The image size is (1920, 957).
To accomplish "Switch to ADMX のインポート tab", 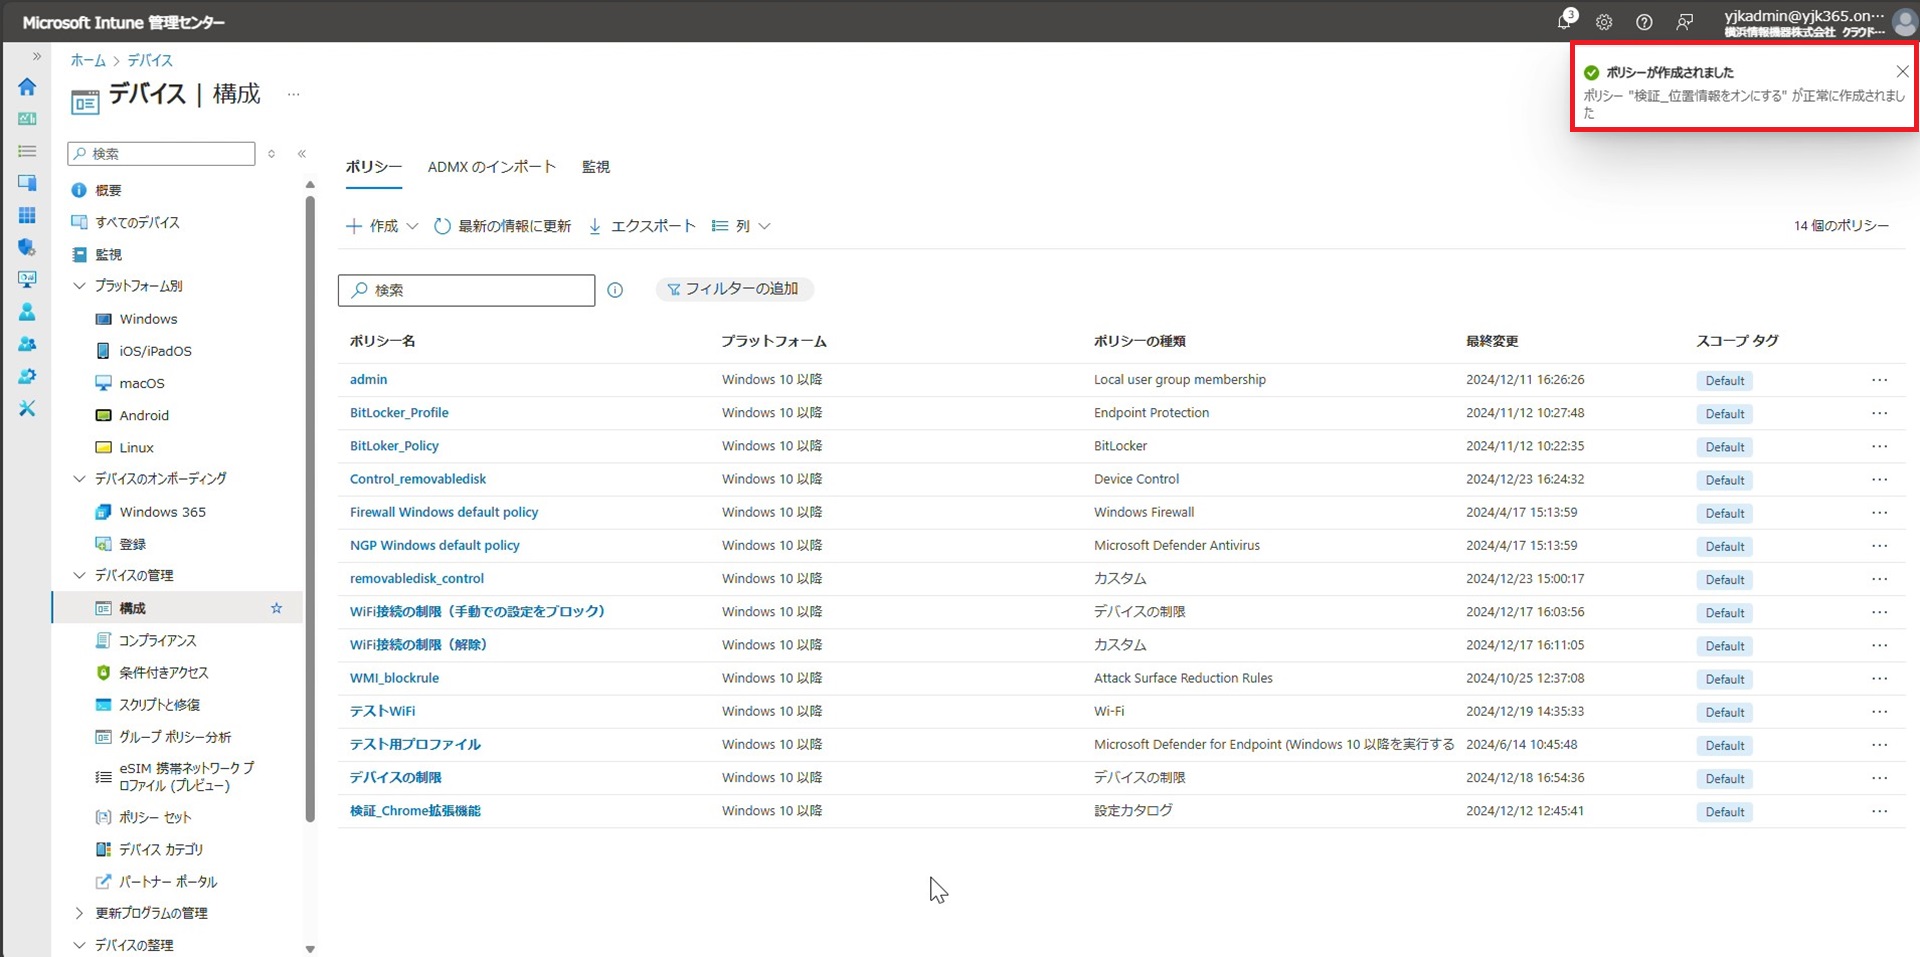I will click(491, 167).
